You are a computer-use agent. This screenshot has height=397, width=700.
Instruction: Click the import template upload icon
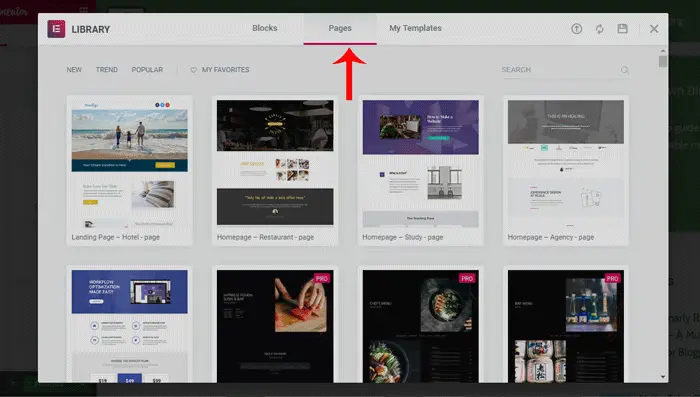pos(577,29)
